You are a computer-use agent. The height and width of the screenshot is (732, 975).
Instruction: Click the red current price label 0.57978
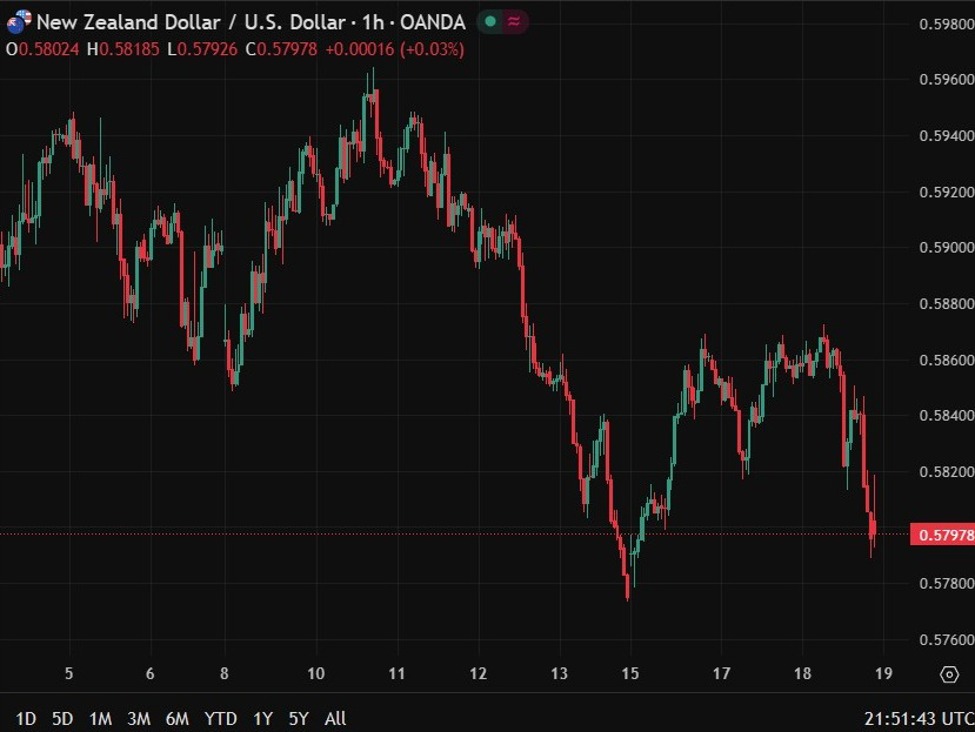(942, 535)
